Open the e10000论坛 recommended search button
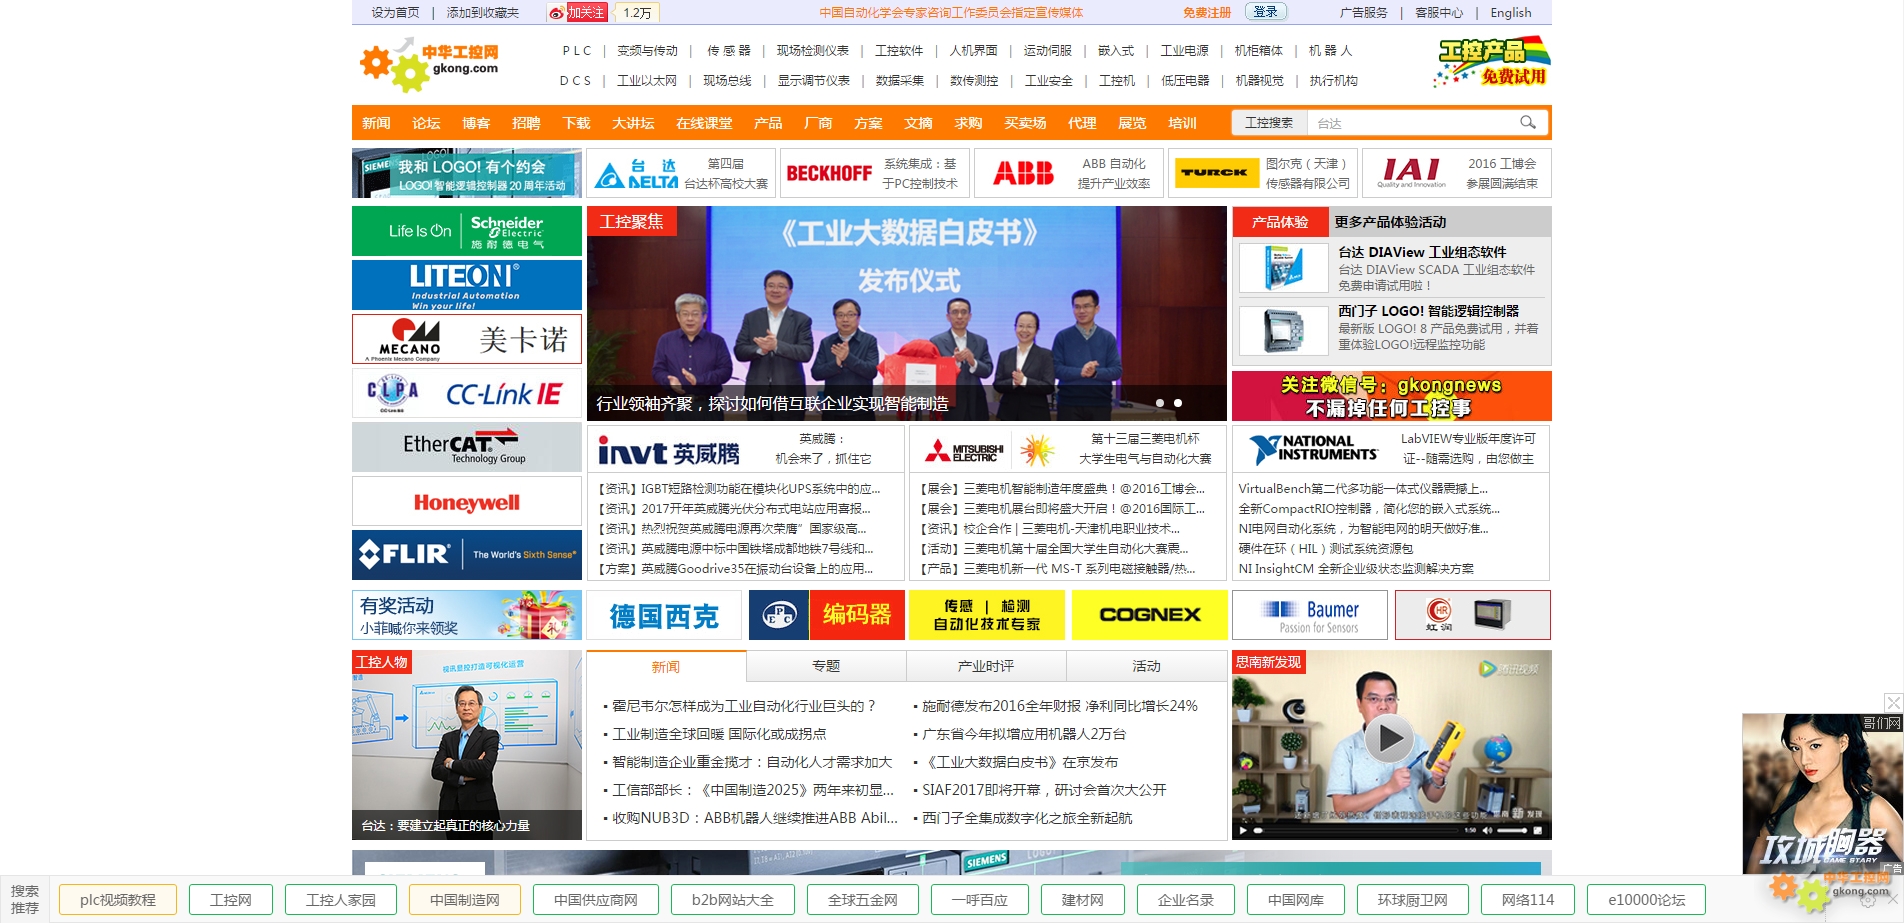The width and height of the screenshot is (1904, 923). click(1647, 900)
